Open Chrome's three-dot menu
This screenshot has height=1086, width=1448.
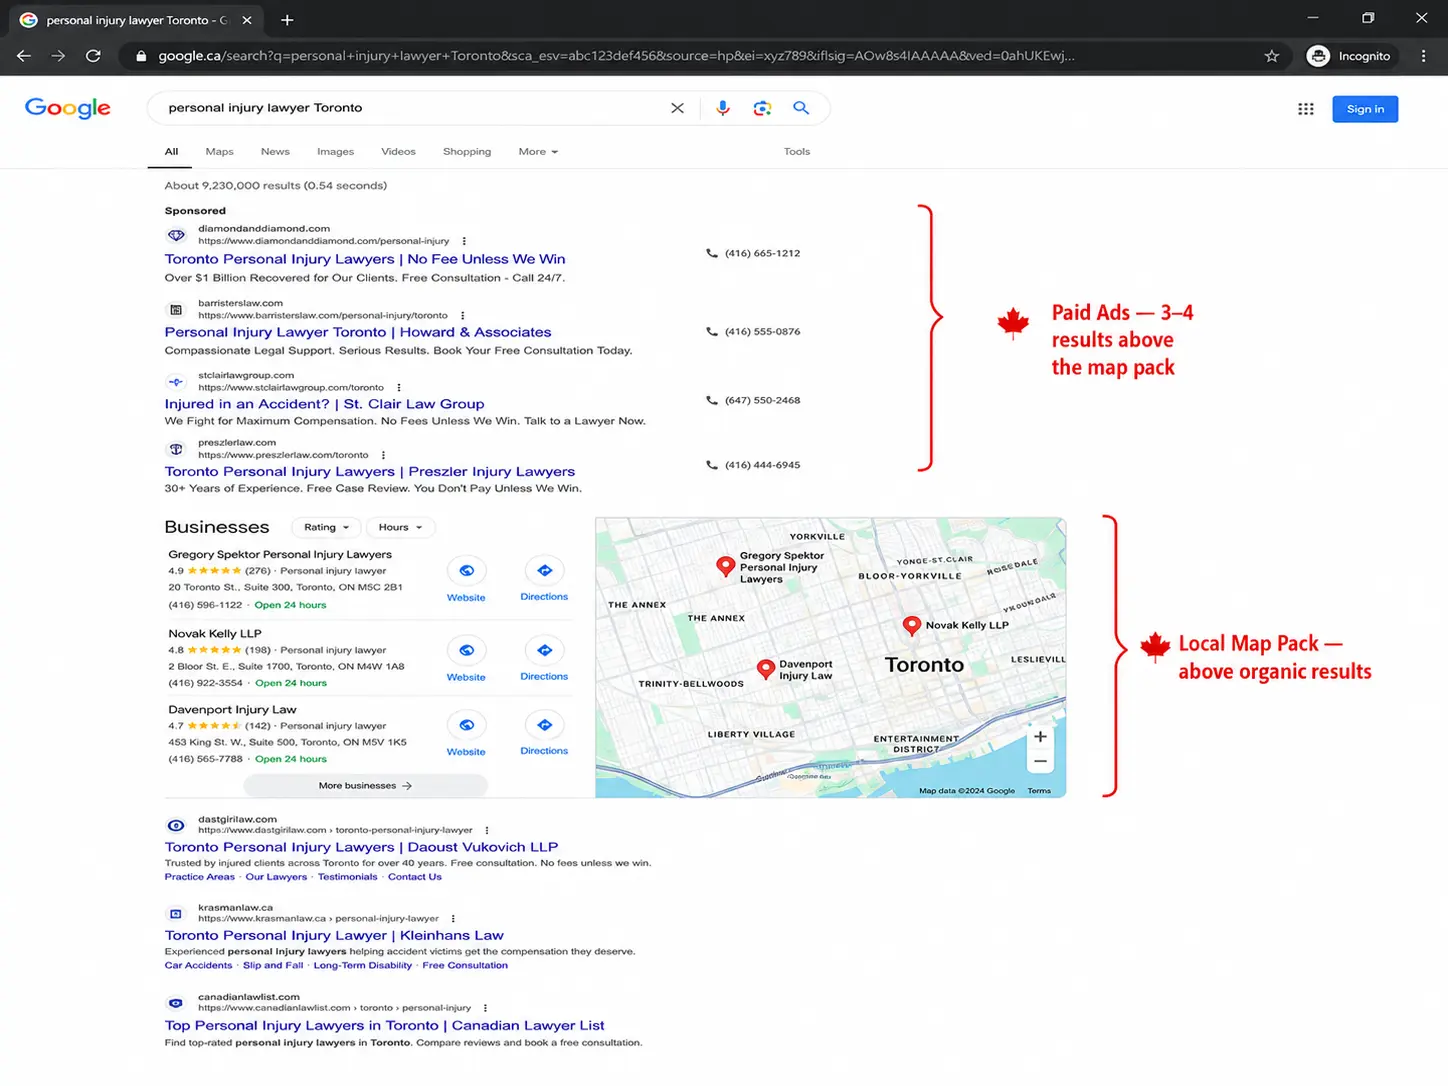pyautogui.click(x=1423, y=56)
